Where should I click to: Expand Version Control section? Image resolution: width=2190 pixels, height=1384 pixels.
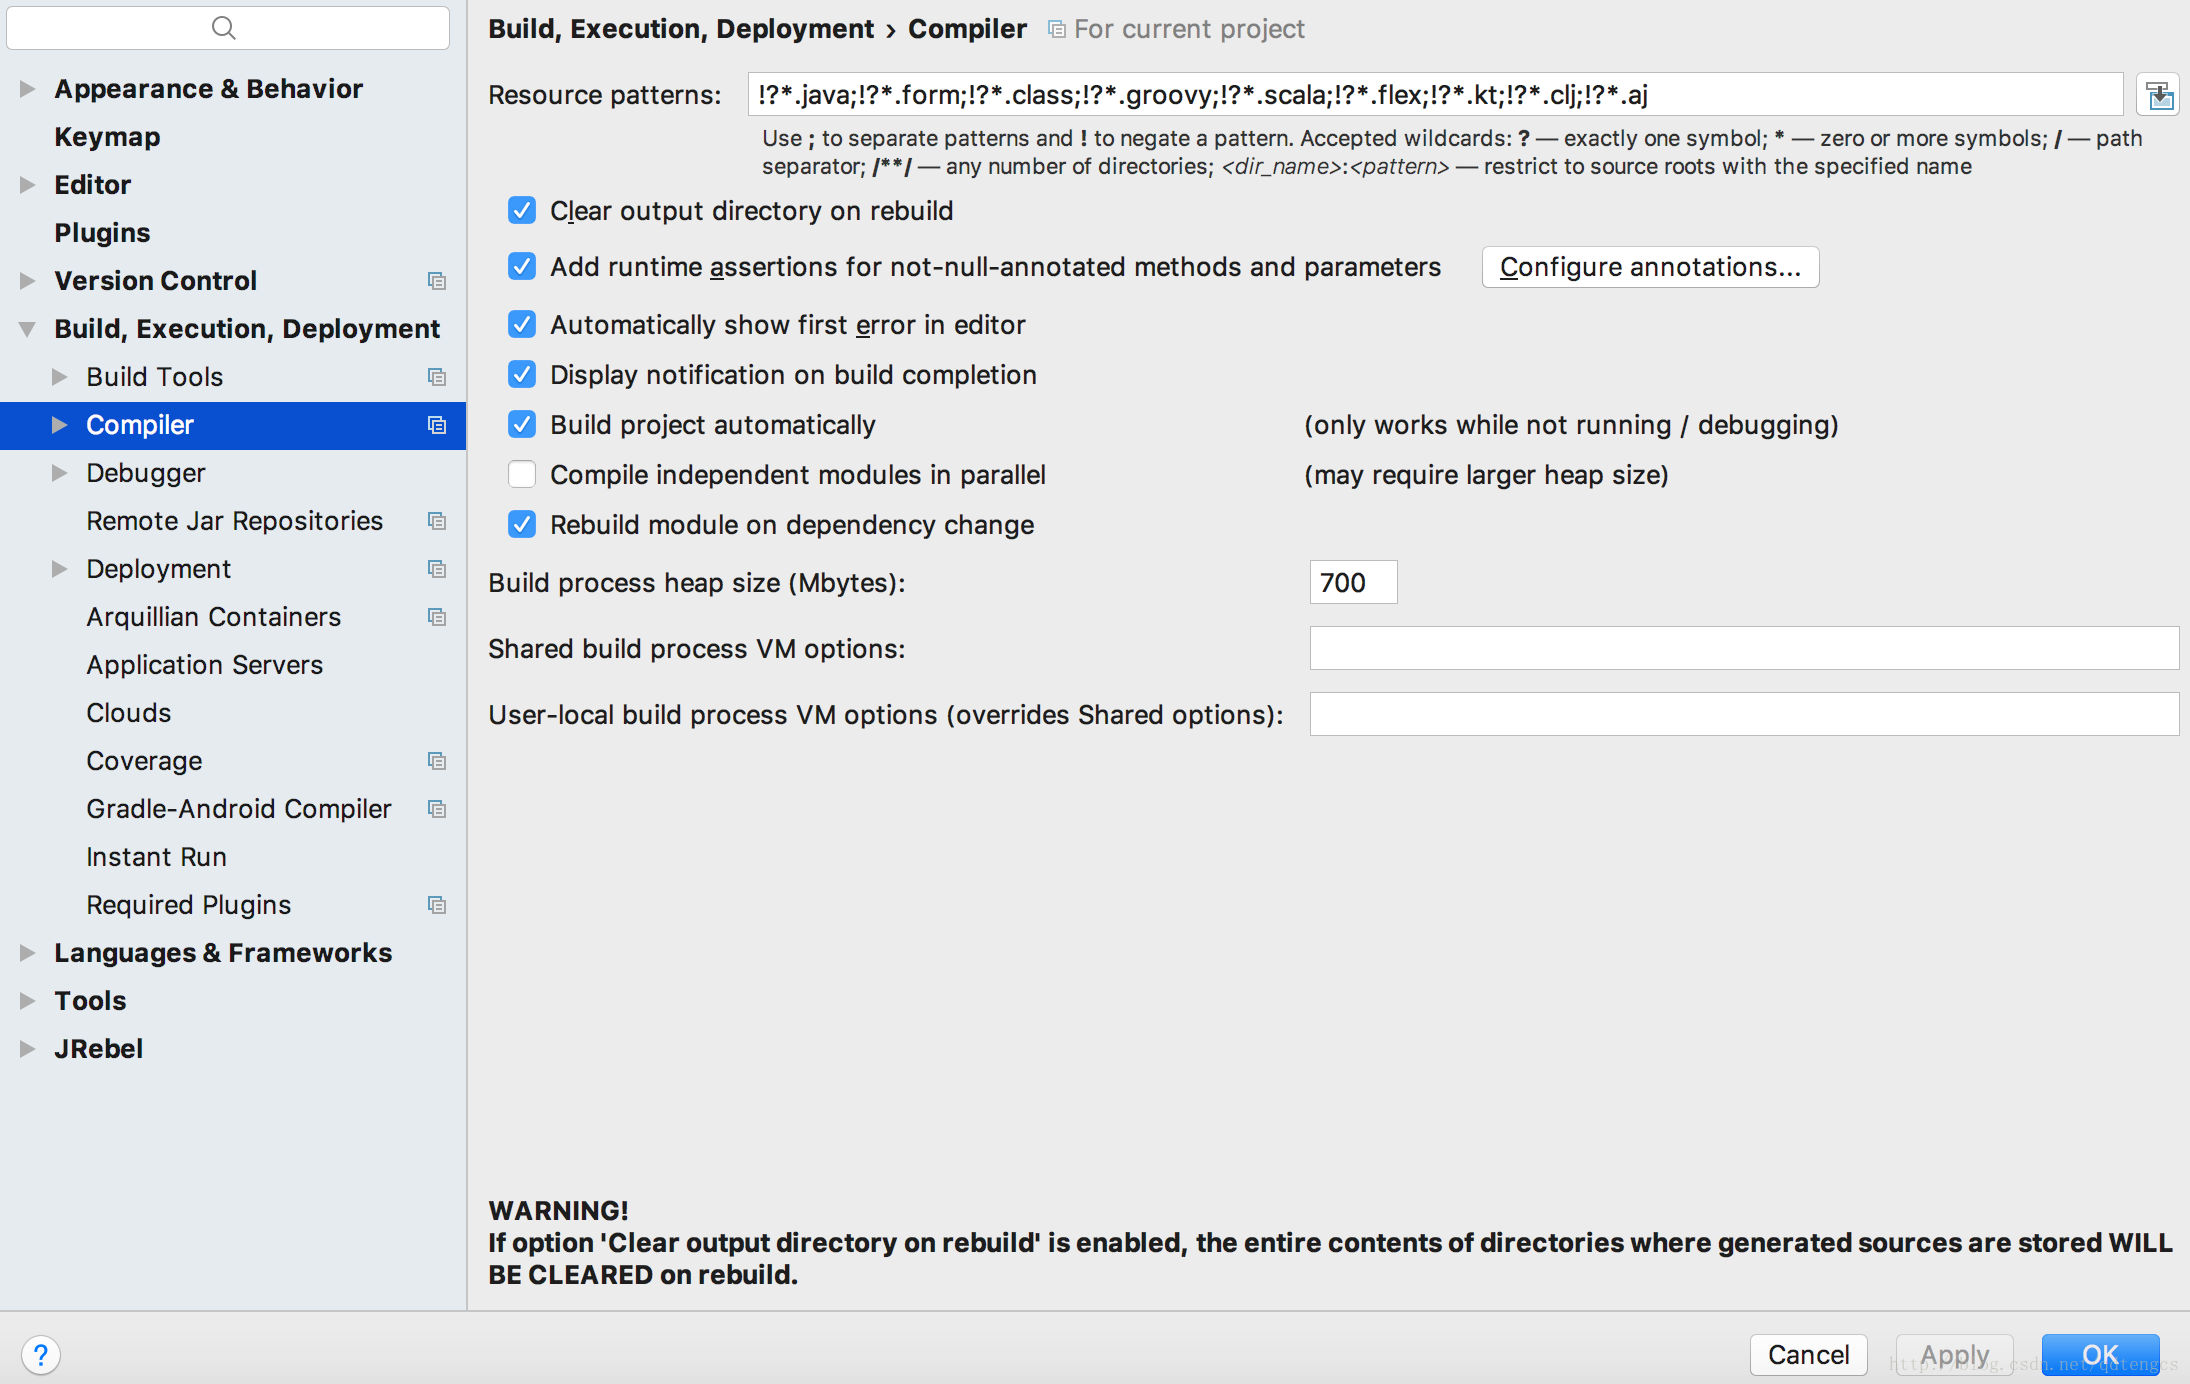click(x=28, y=281)
